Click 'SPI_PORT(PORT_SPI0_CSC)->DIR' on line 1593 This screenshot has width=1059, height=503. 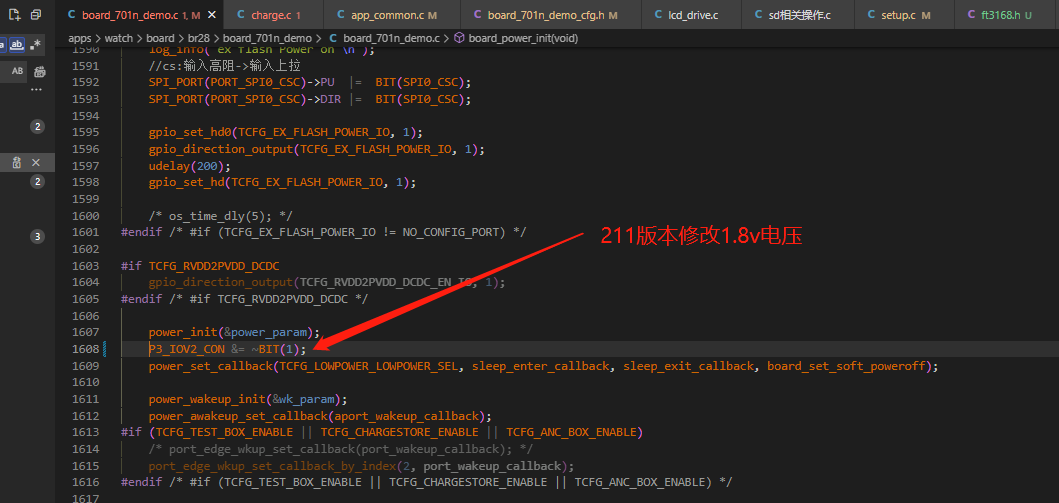[244, 99]
